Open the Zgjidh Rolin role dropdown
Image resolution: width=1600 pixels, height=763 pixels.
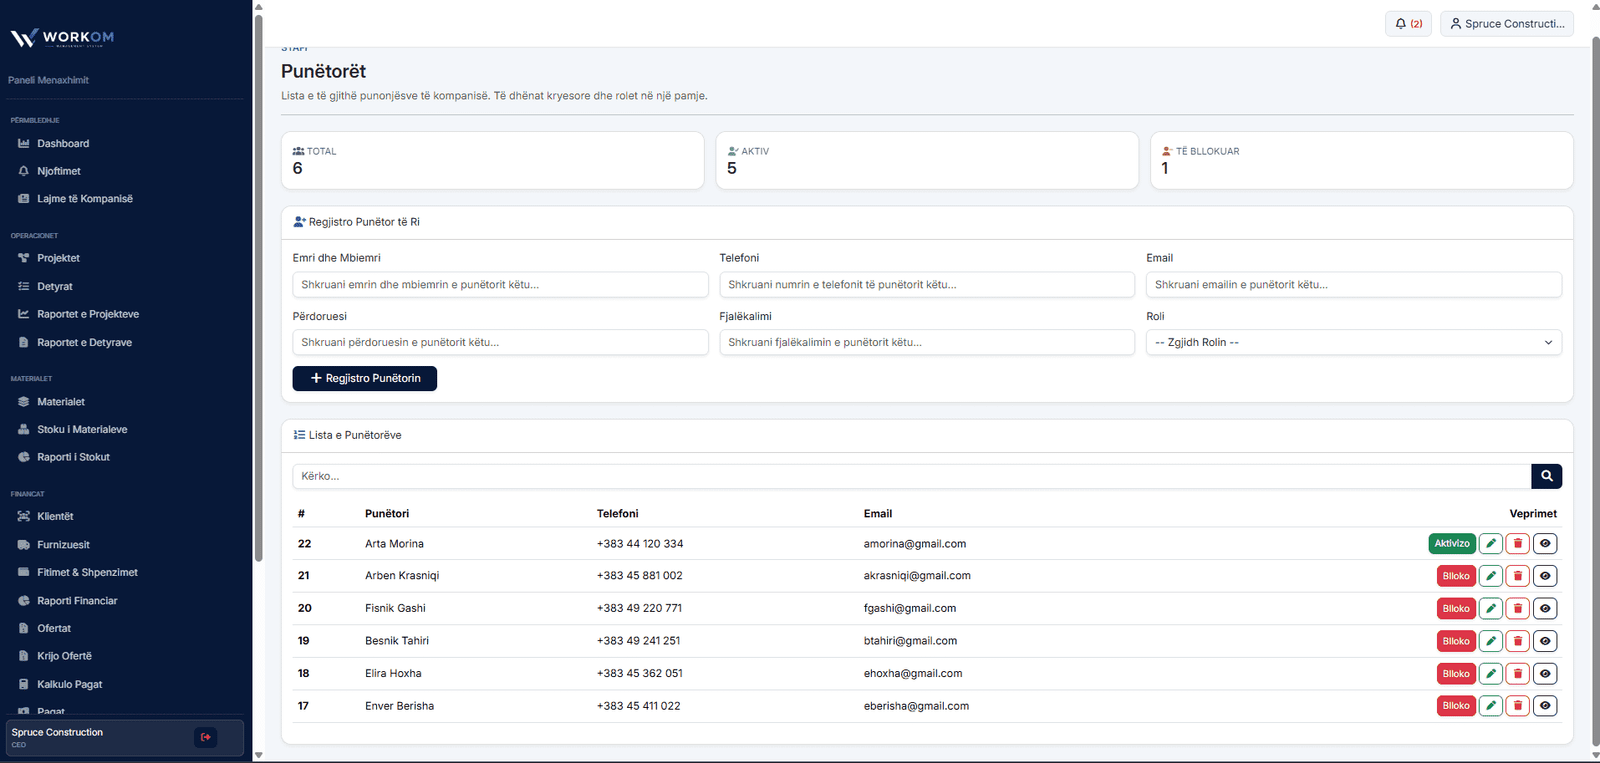click(1354, 342)
